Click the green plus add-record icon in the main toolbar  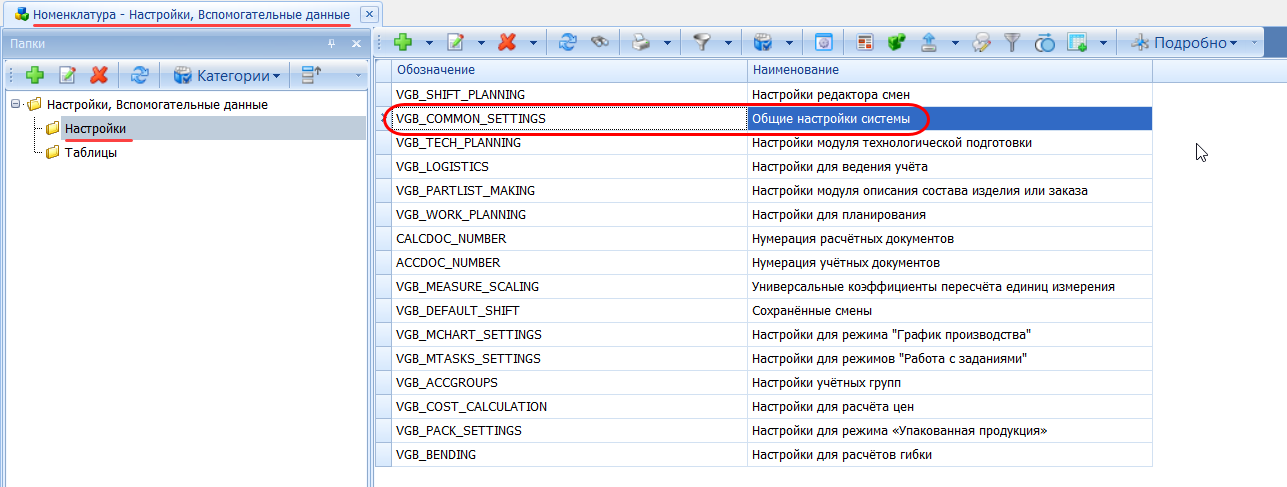pos(403,43)
